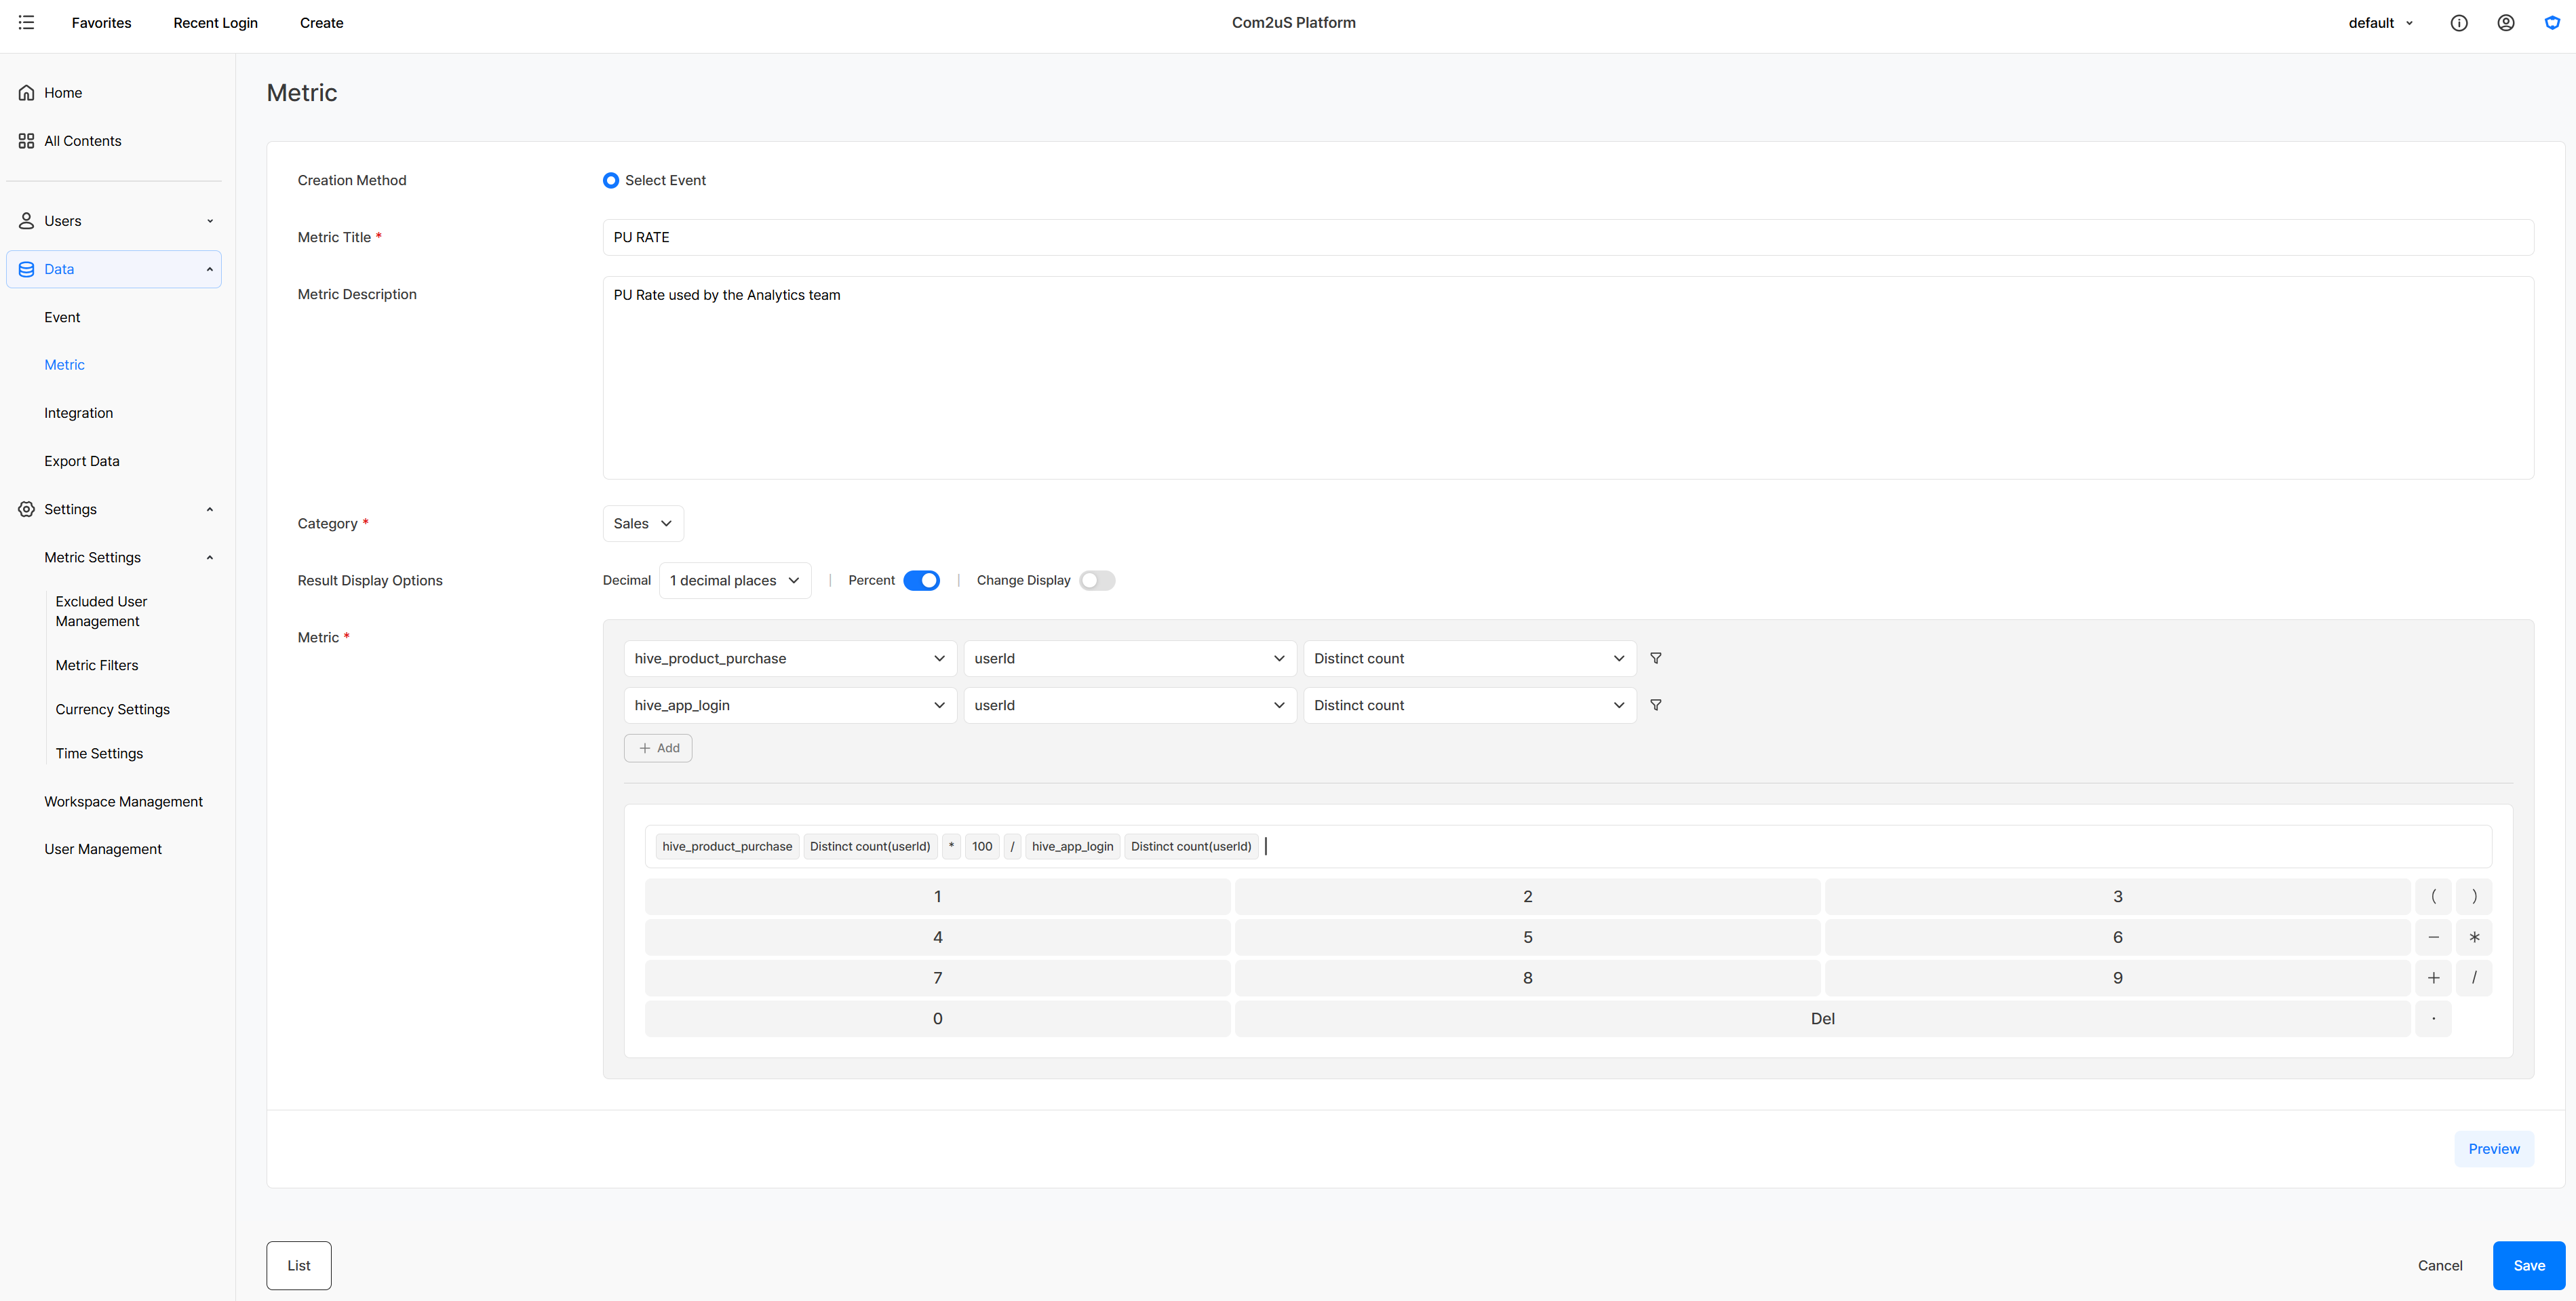Click the Metric Title input field
Image resolution: width=2576 pixels, height=1301 pixels.
(1568, 237)
